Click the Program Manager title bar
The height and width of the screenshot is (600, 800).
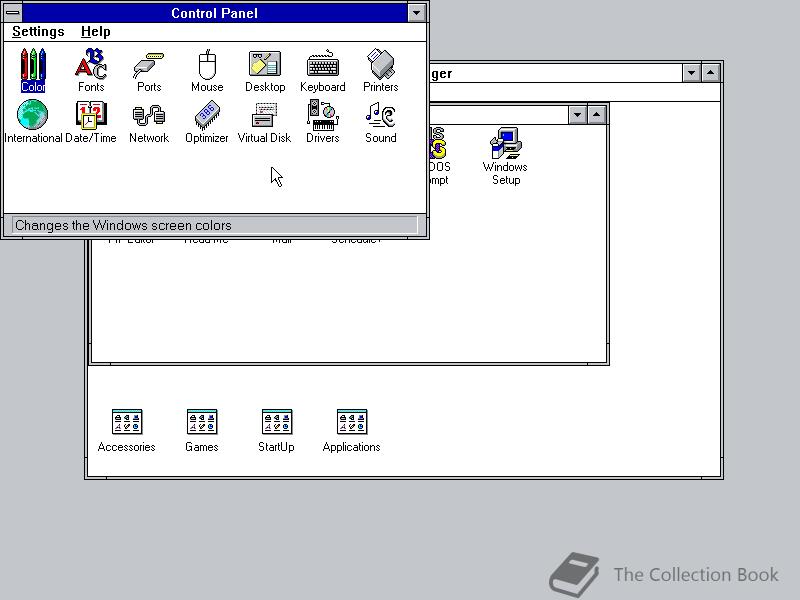coord(555,73)
